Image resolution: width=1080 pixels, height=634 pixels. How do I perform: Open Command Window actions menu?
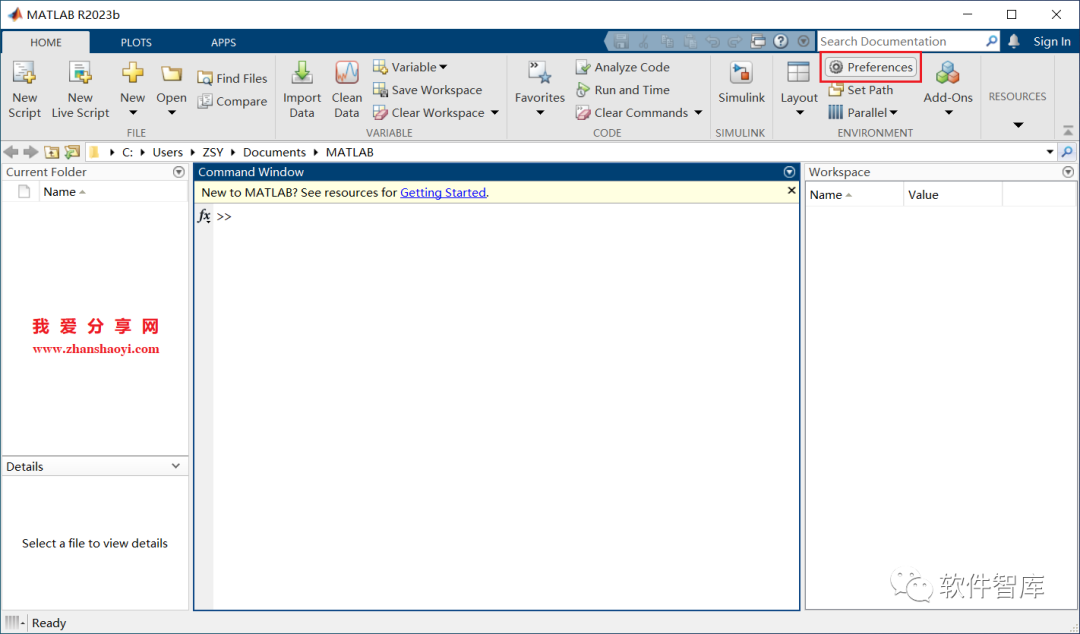tap(789, 172)
